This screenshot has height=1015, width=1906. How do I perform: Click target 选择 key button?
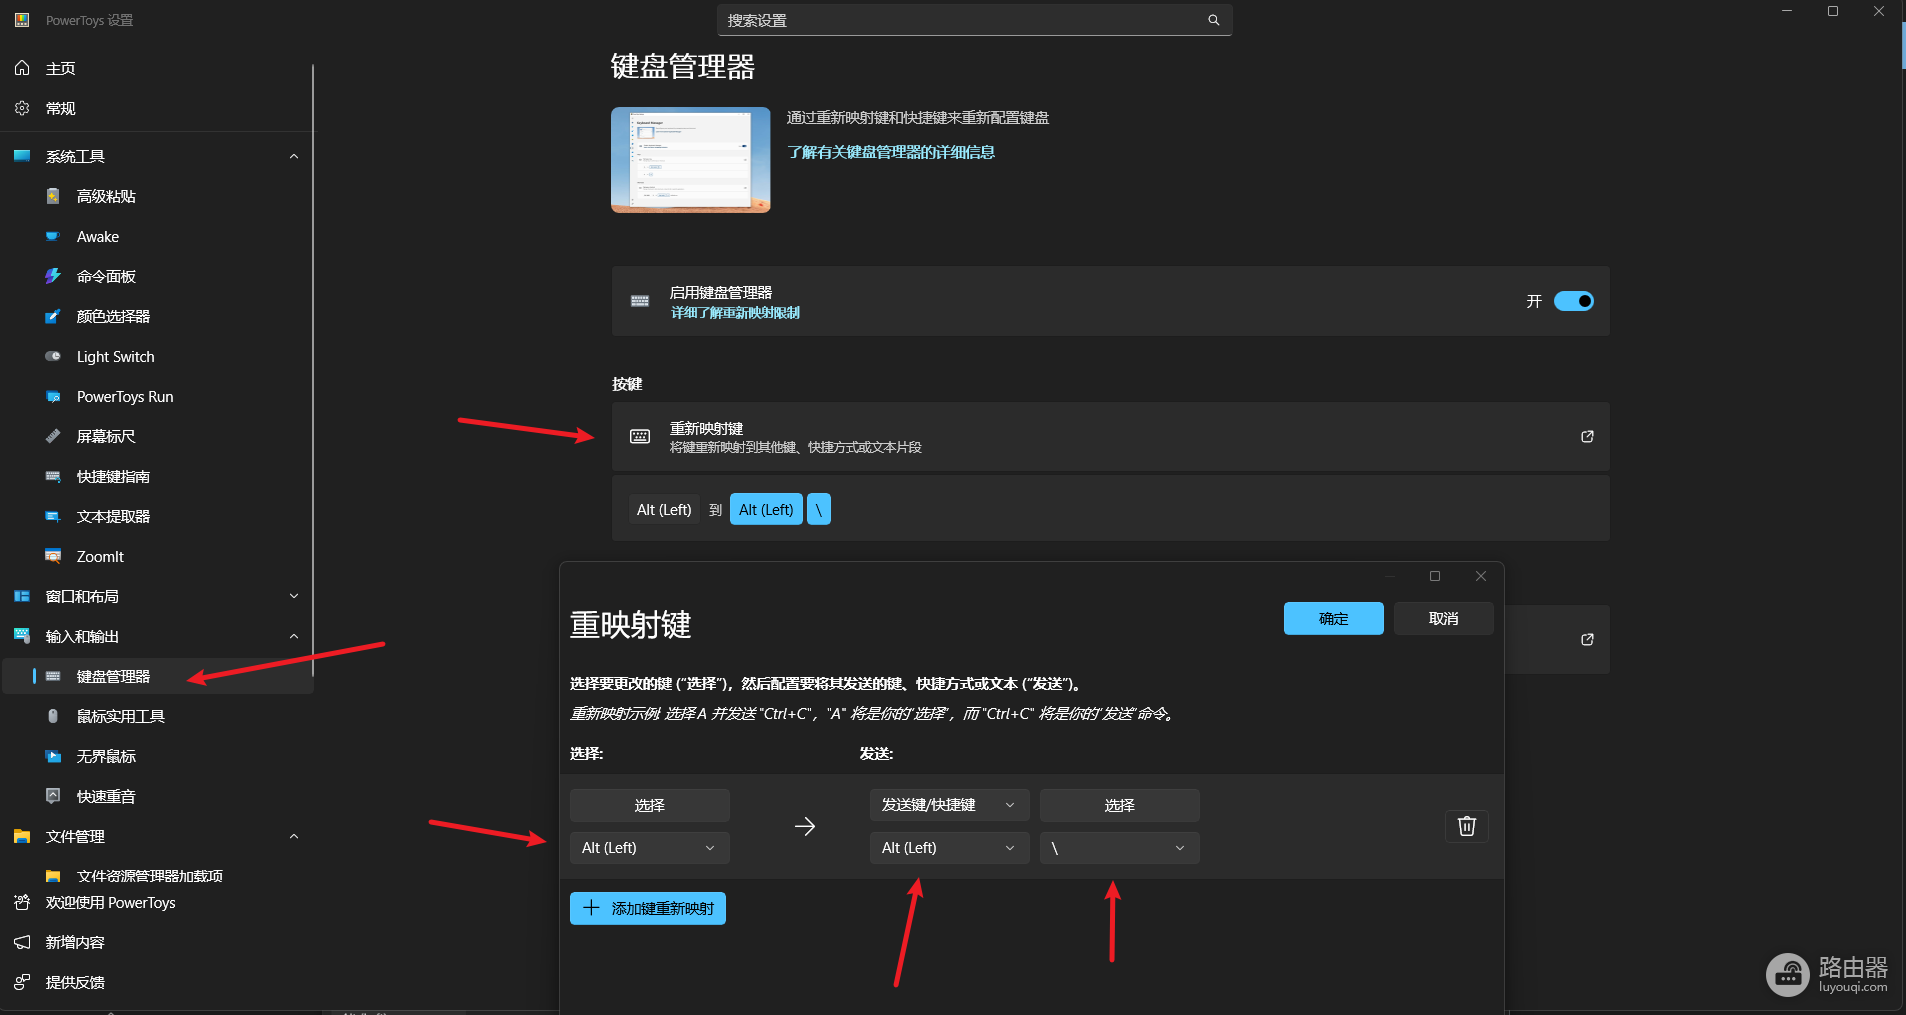point(1120,805)
